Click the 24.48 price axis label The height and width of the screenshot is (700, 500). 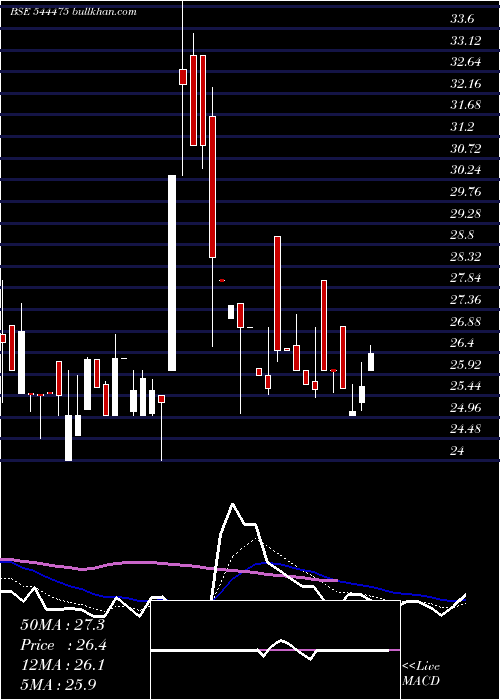point(466,429)
